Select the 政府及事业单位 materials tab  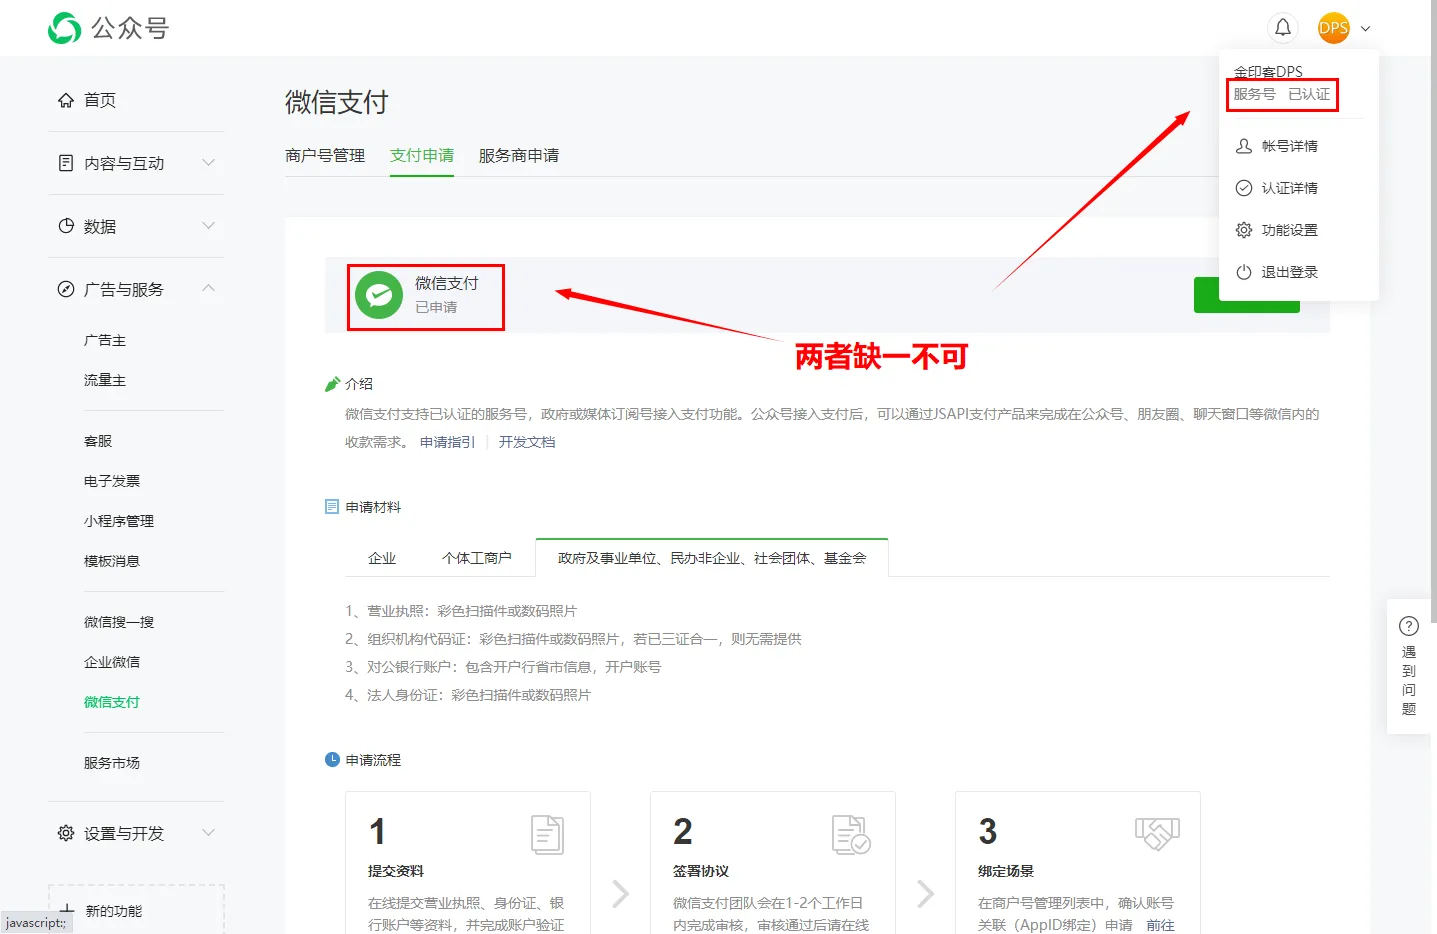point(712,558)
